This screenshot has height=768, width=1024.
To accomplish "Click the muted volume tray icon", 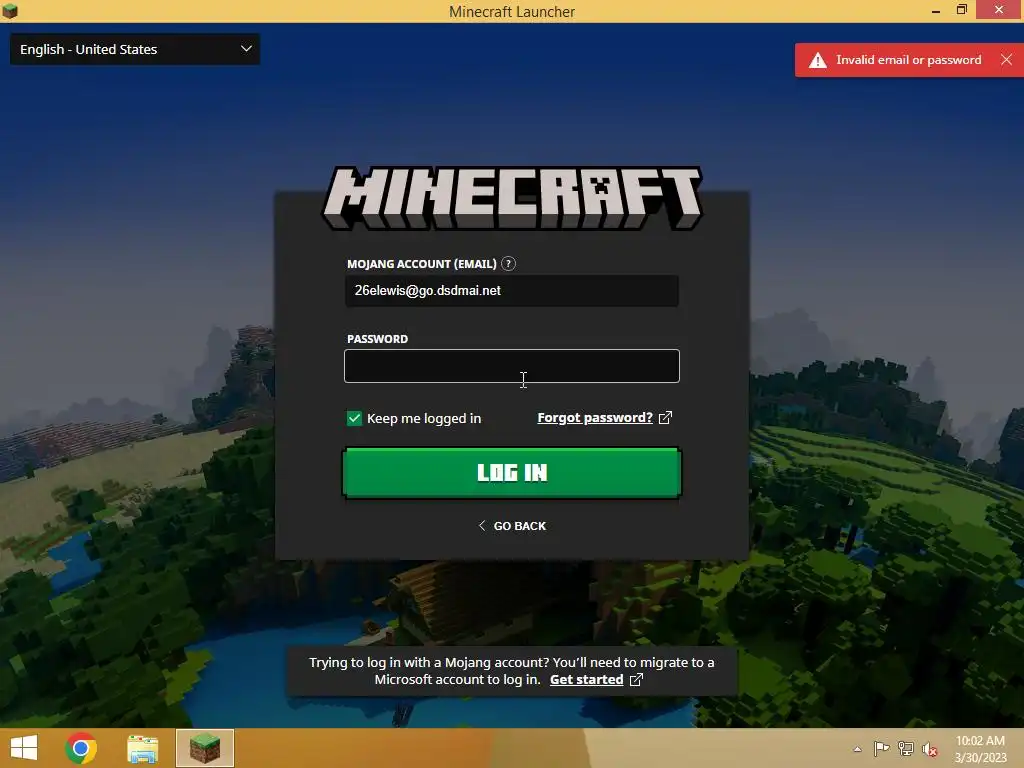I will pyautogui.click(x=930, y=749).
